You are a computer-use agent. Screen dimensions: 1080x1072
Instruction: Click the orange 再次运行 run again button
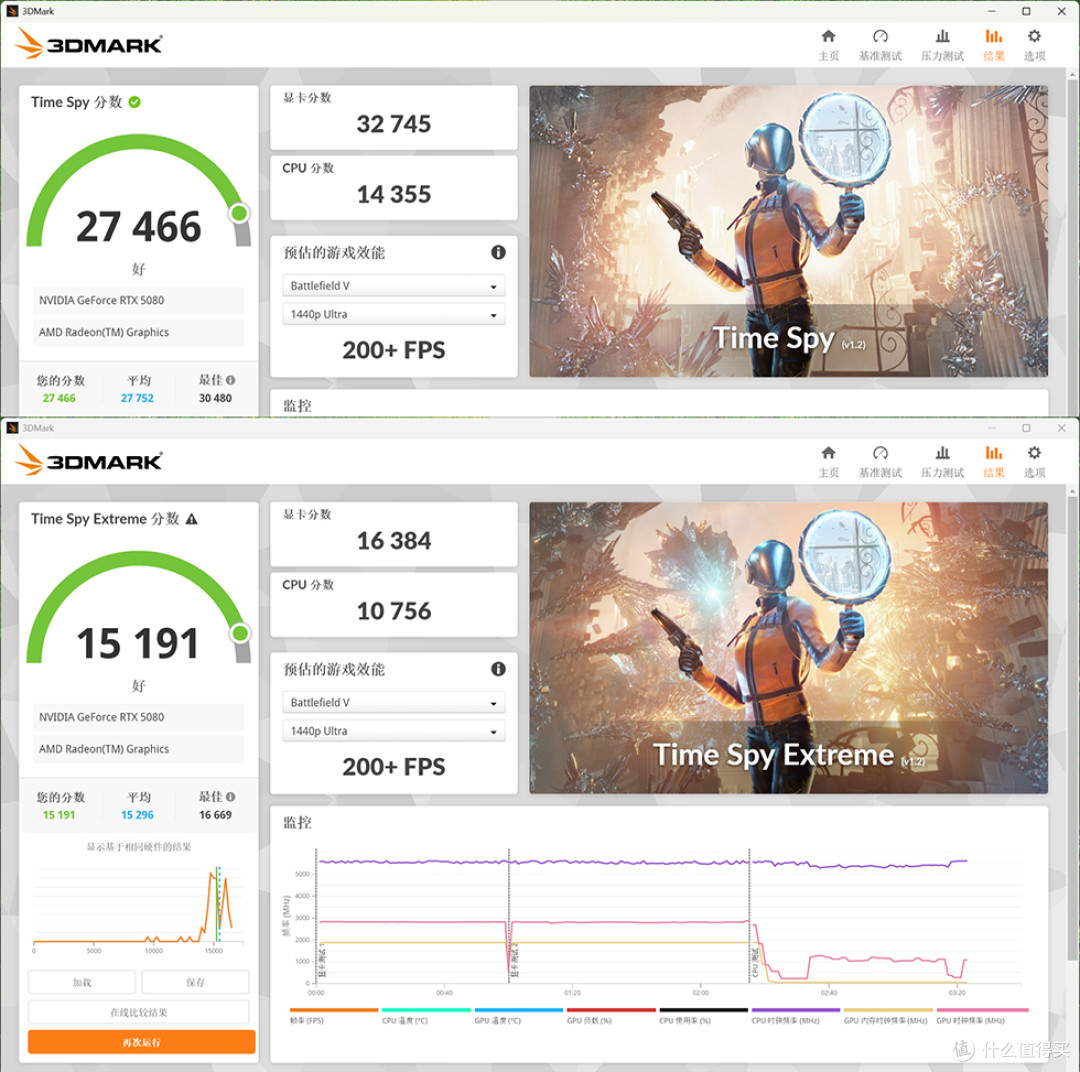pyautogui.click(x=141, y=1042)
